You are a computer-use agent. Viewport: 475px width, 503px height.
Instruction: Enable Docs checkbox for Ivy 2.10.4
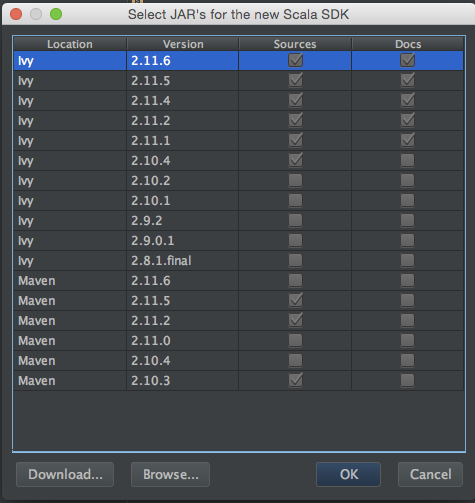[x=407, y=160]
